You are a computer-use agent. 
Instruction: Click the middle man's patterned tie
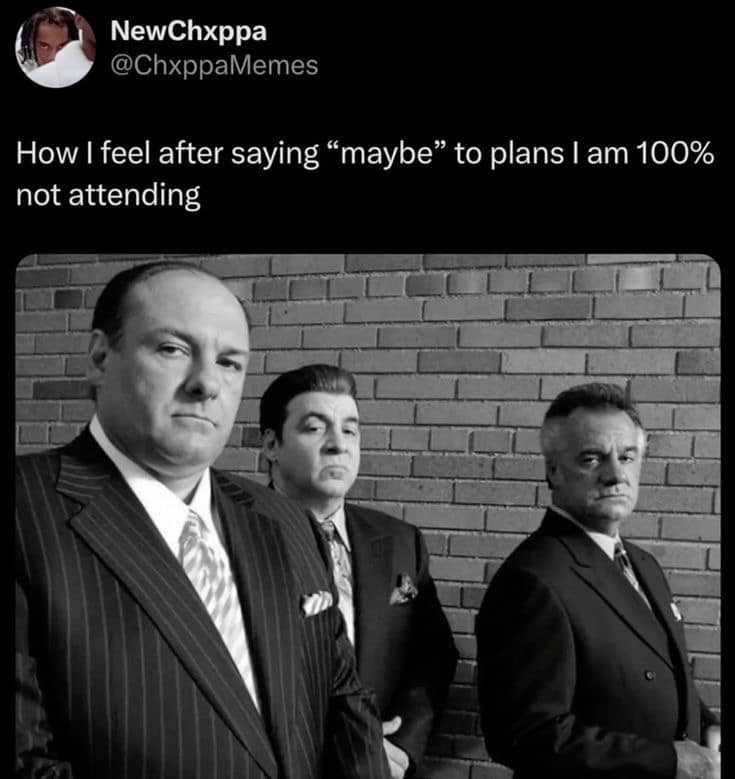click(x=340, y=570)
